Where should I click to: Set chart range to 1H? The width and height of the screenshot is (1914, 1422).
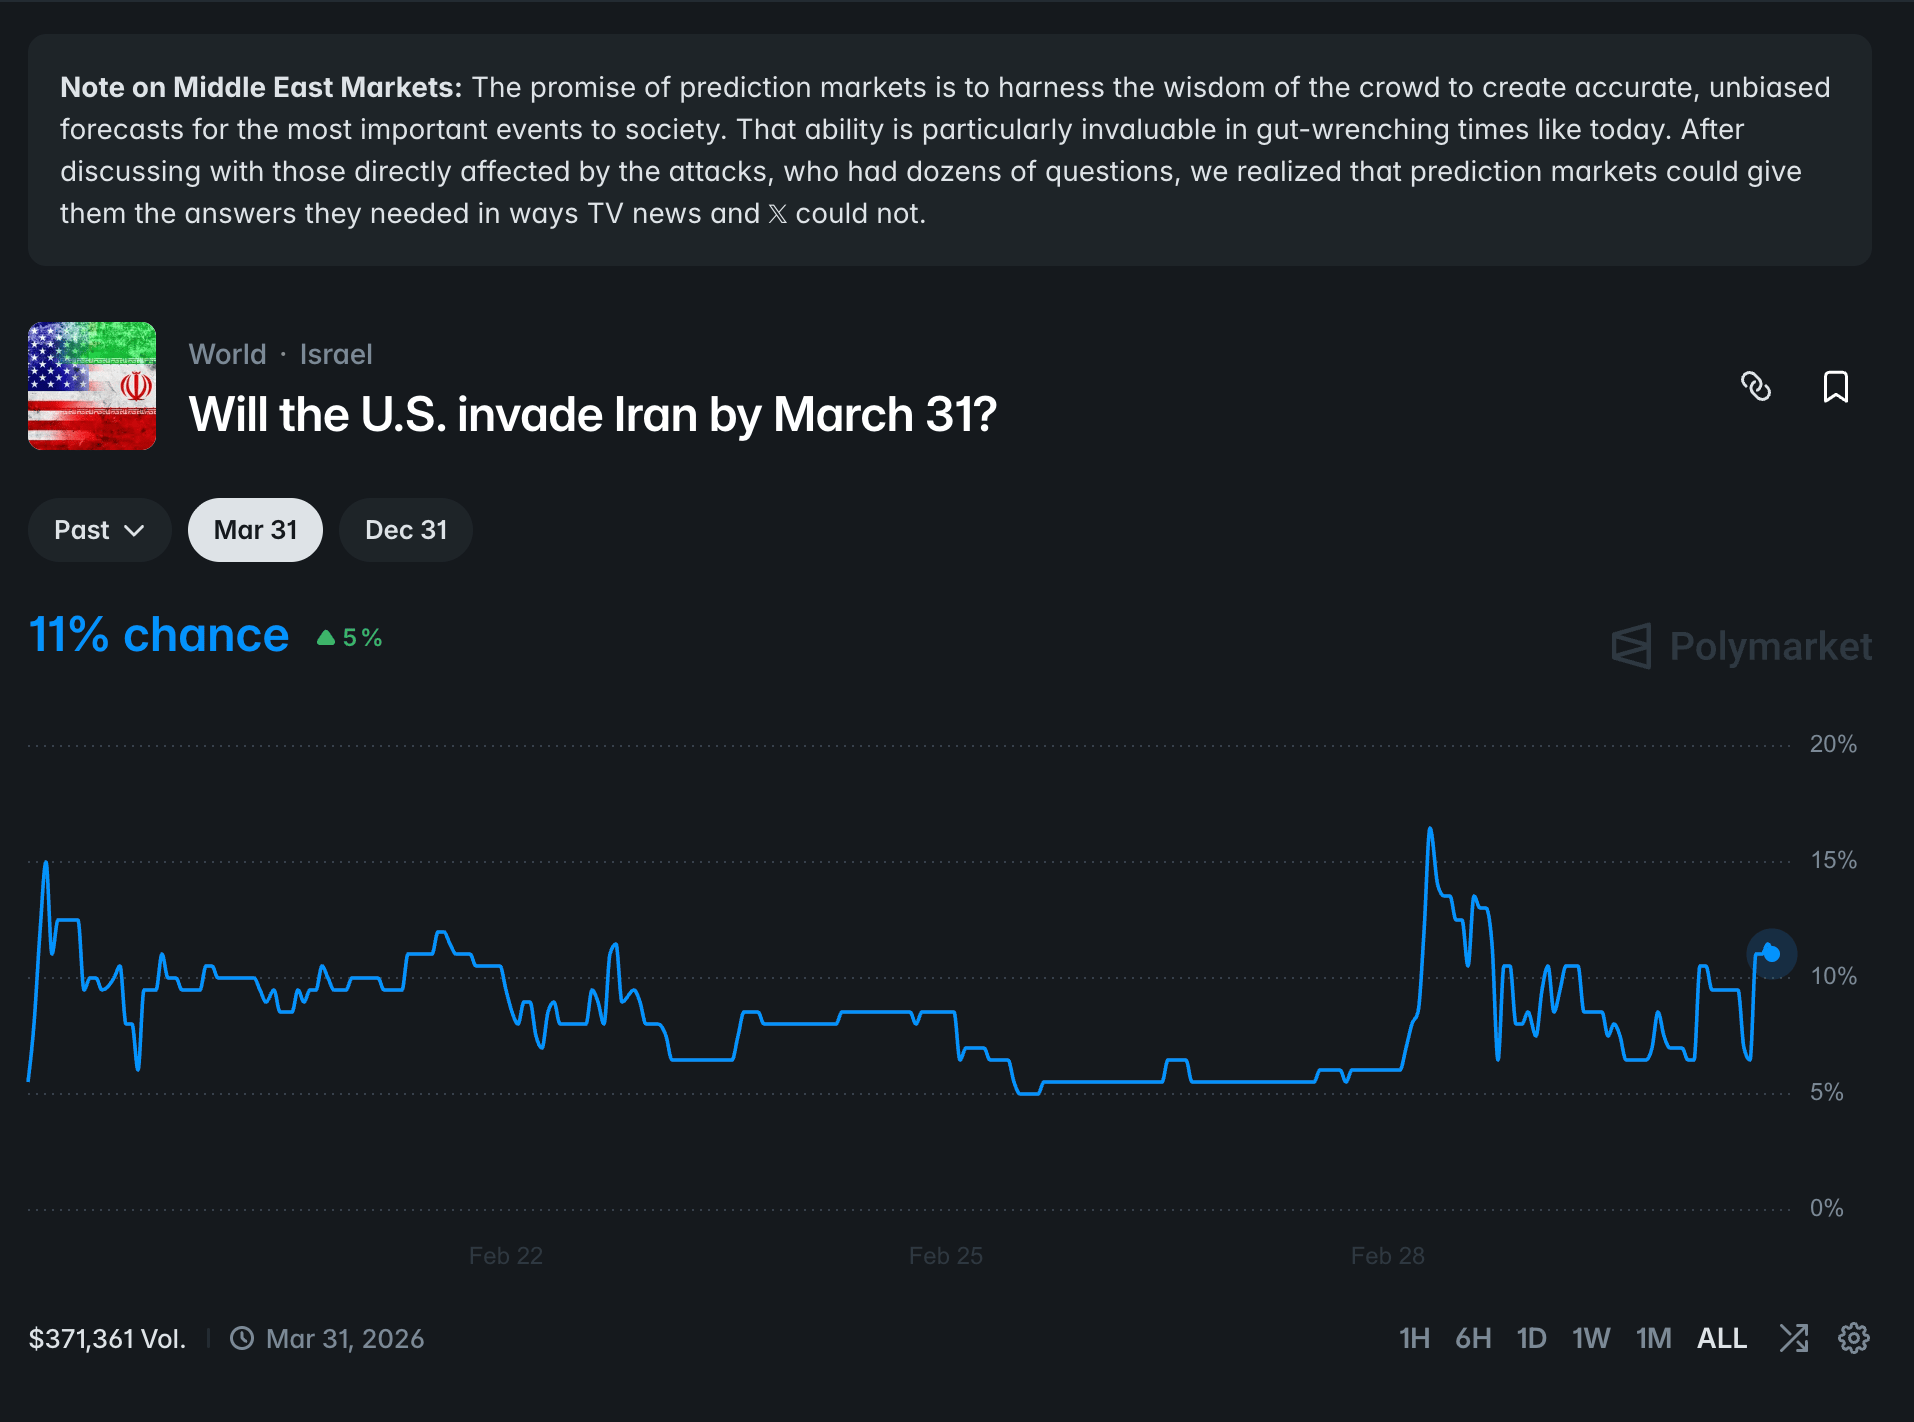(1414, 1338)
